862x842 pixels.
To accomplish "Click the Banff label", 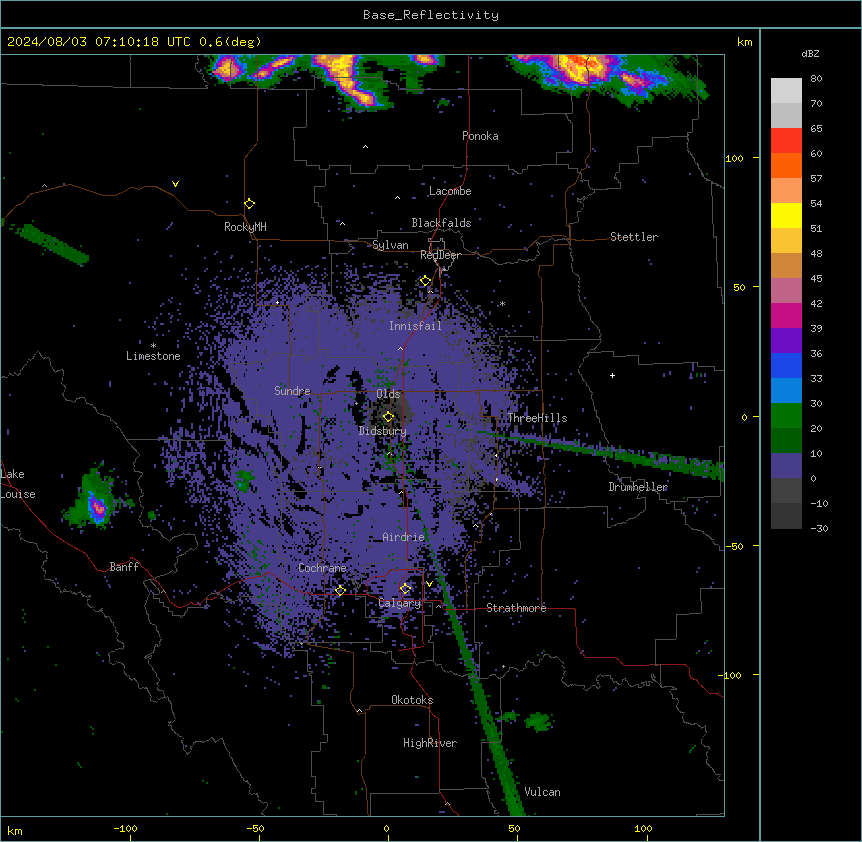I will pos(124,567).
